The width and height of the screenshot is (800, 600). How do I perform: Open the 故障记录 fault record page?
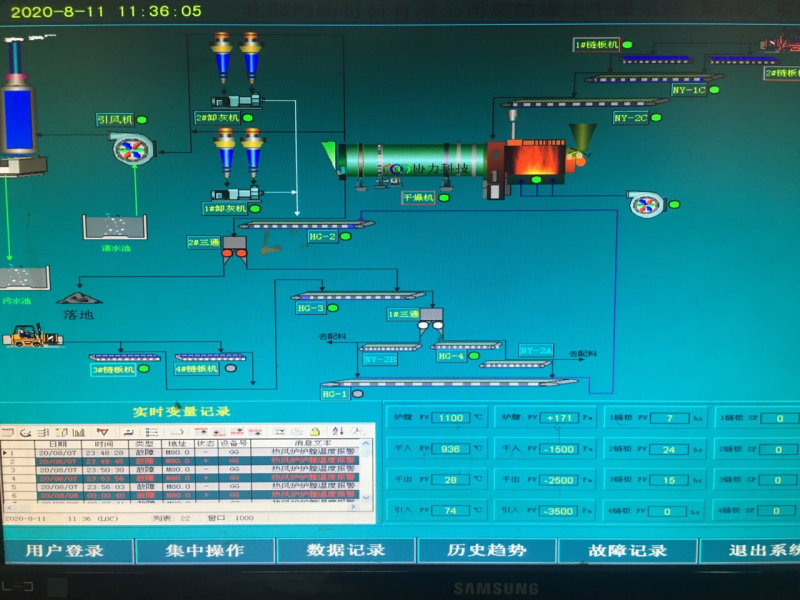click(x=627, y=550)
